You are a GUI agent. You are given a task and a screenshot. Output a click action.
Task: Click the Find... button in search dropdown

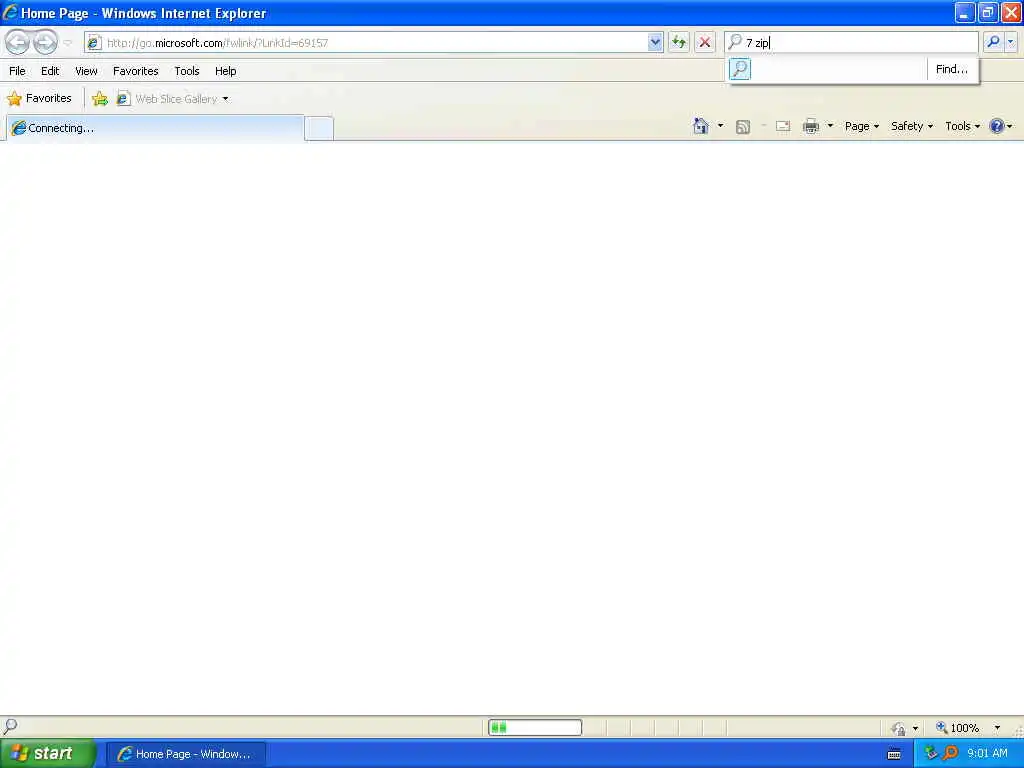(x=952, y=69)
